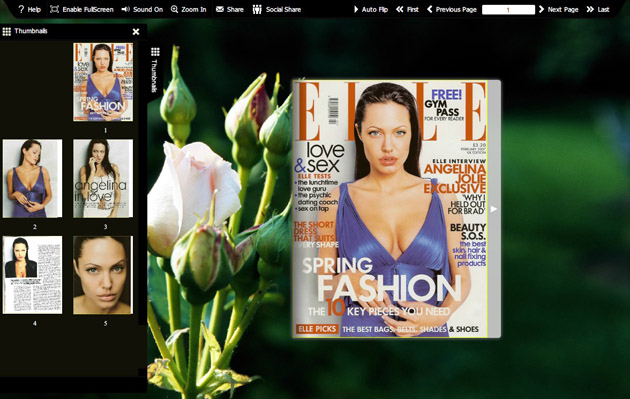Click thumbnail caption number 1
630x399 pixels.
[x=106, y=130]
